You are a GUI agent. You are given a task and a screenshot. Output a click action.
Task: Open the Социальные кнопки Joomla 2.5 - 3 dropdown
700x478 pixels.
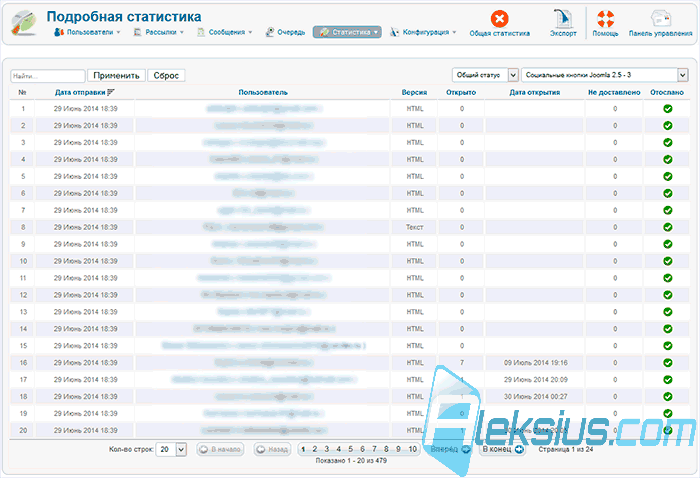(604, 75)
